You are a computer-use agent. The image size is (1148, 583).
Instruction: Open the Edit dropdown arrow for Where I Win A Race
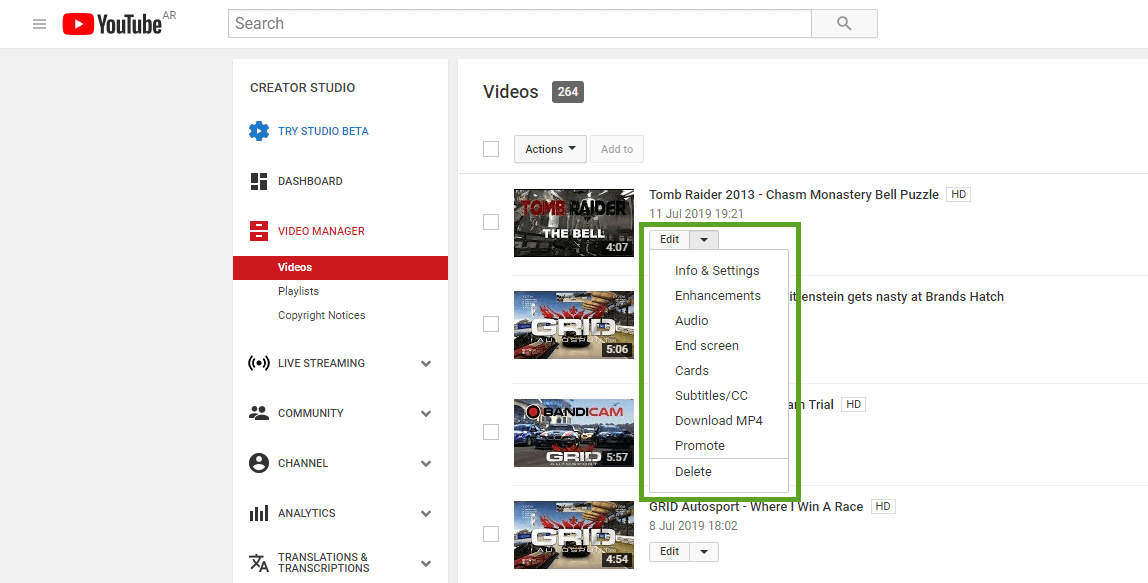click(x=704, y=552)
